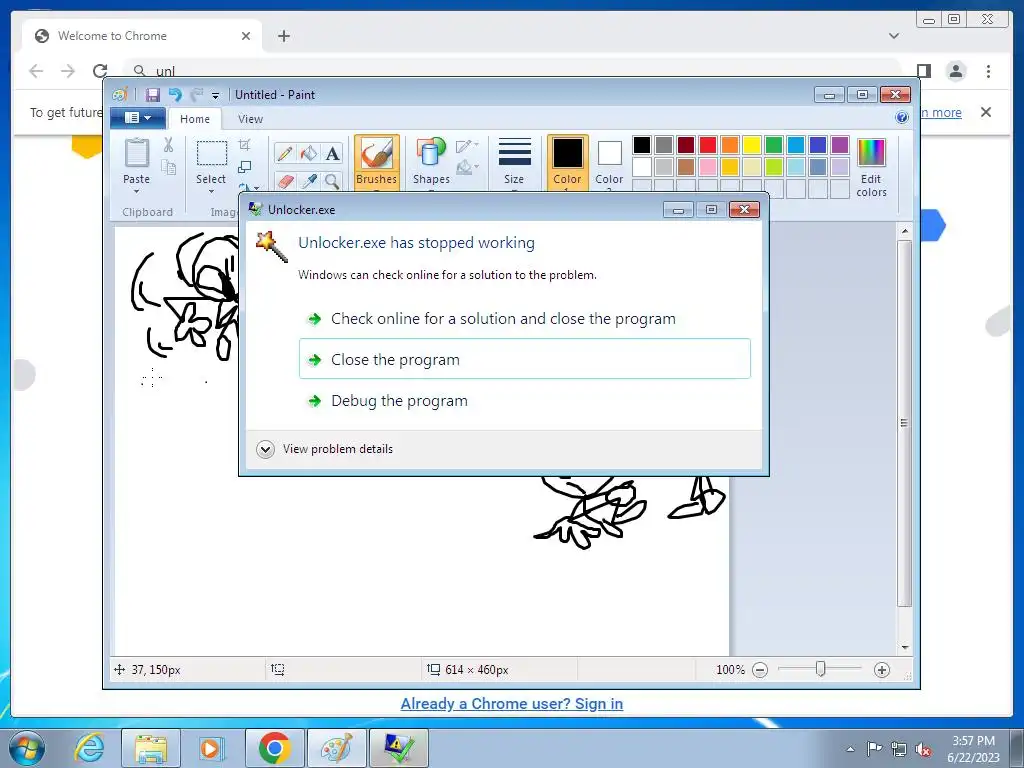
Task: Click the rectangular Select tool
Action: click(x=211, y=154)
